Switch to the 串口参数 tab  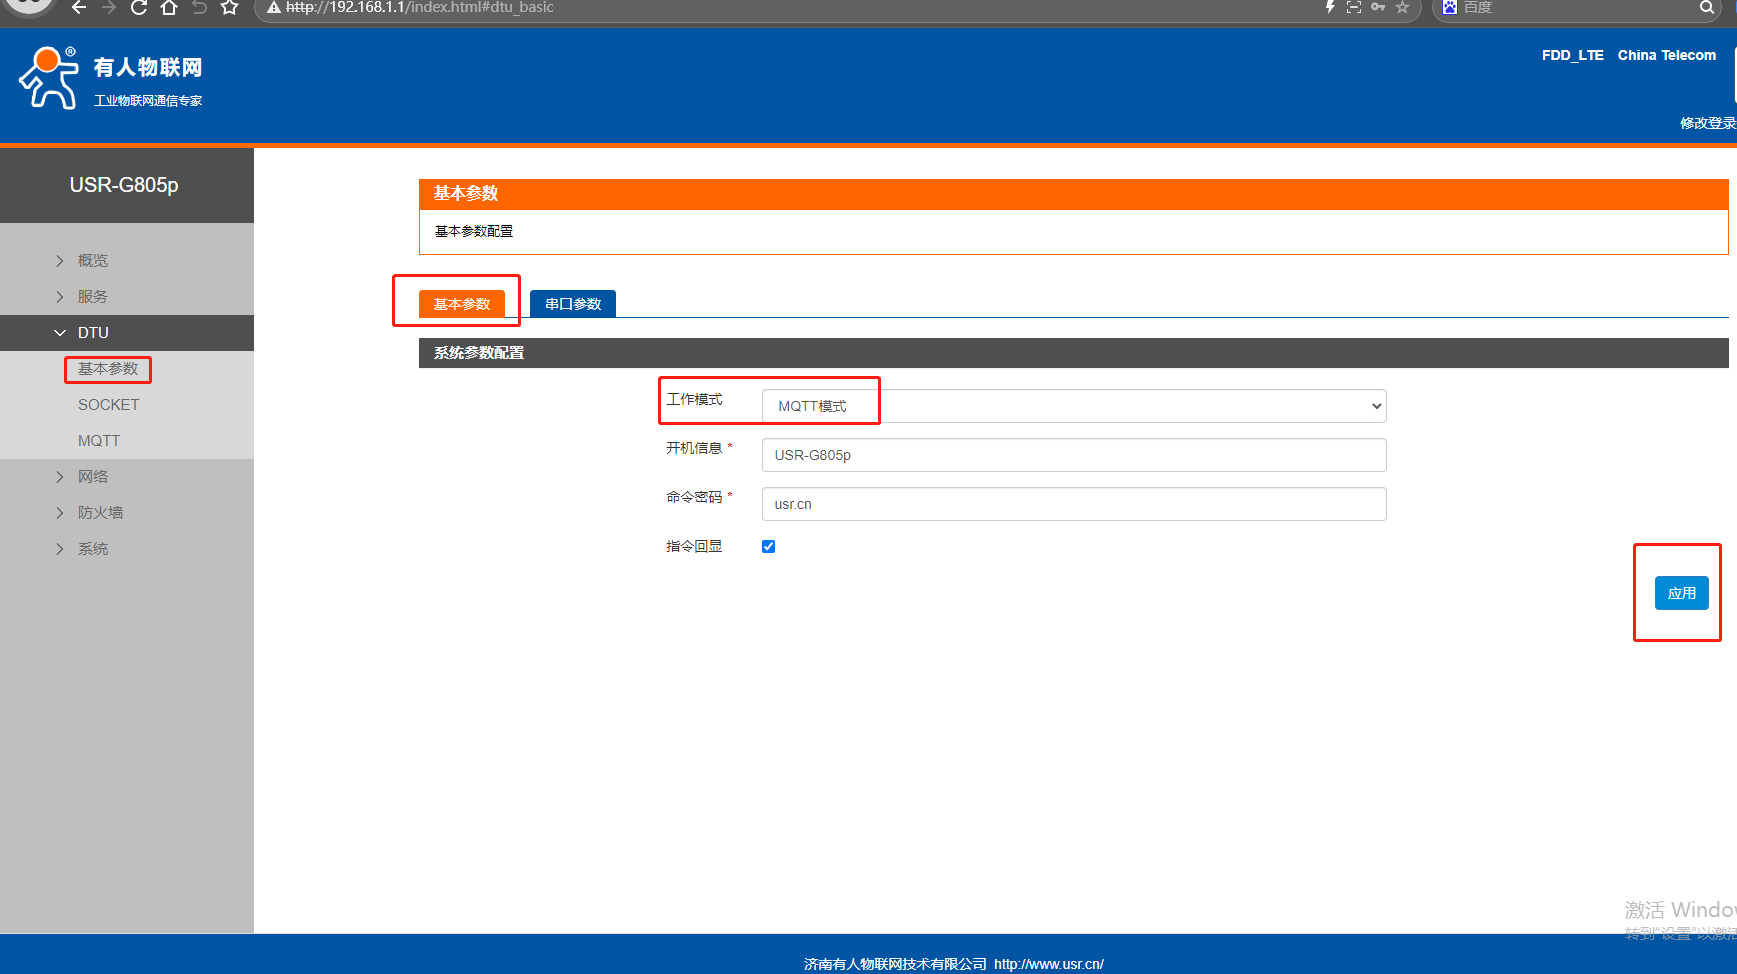[573, 304]
